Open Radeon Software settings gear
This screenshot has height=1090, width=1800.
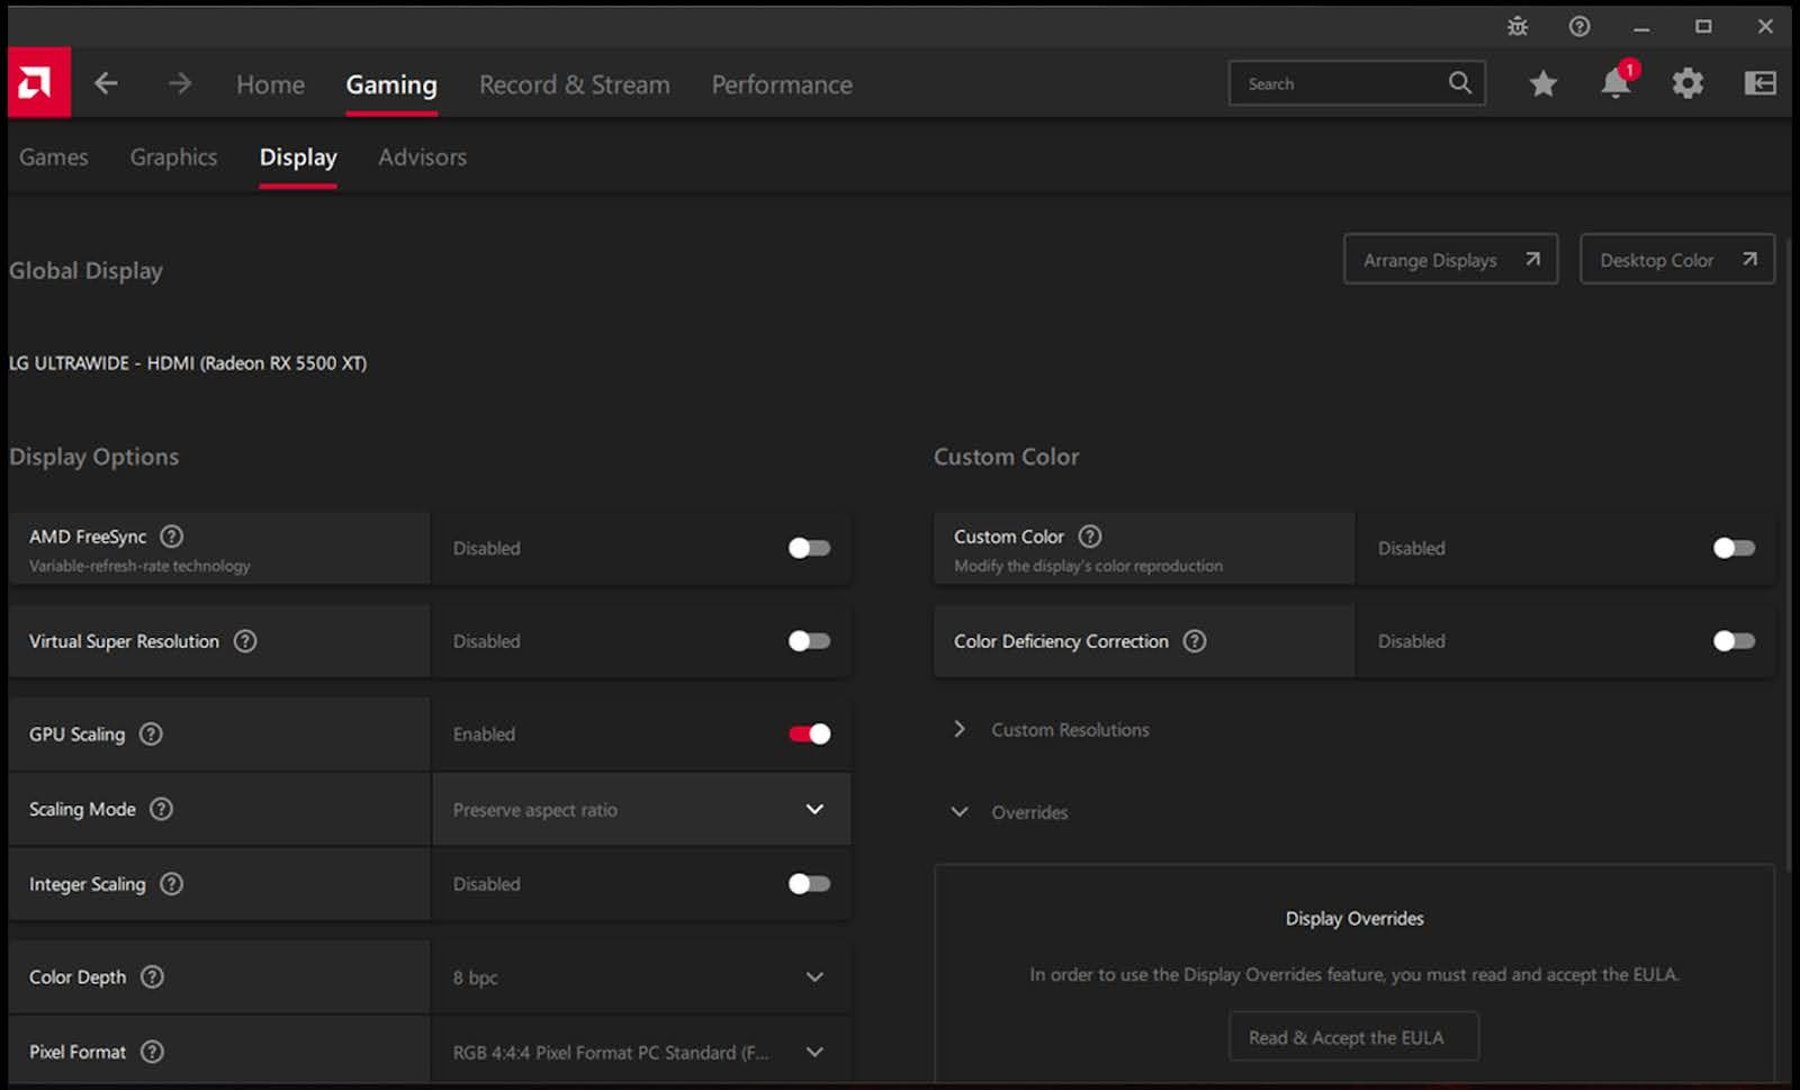pos(1688,83)
